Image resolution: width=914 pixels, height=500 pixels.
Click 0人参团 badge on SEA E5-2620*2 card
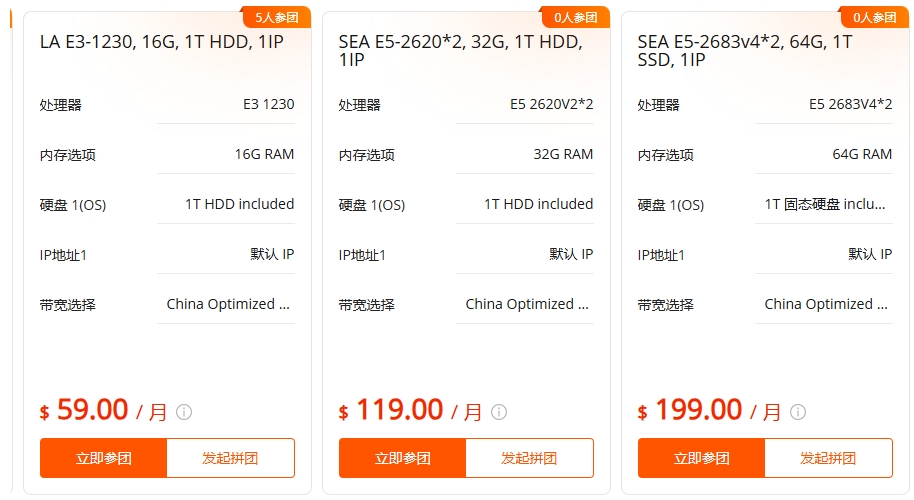[576, 17]
